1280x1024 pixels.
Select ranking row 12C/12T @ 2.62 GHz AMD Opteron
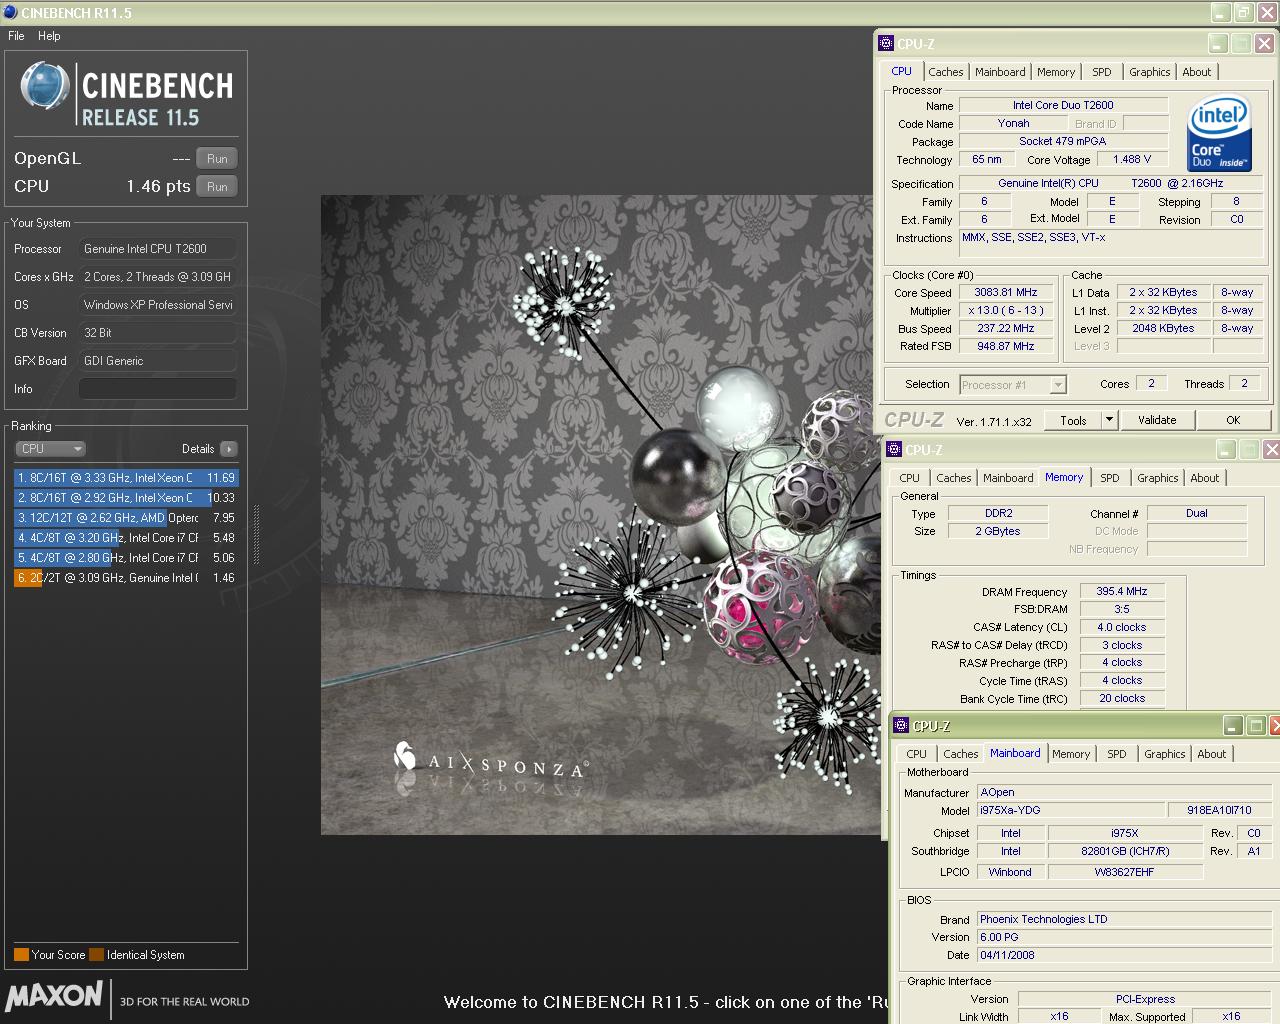(126, 518)
